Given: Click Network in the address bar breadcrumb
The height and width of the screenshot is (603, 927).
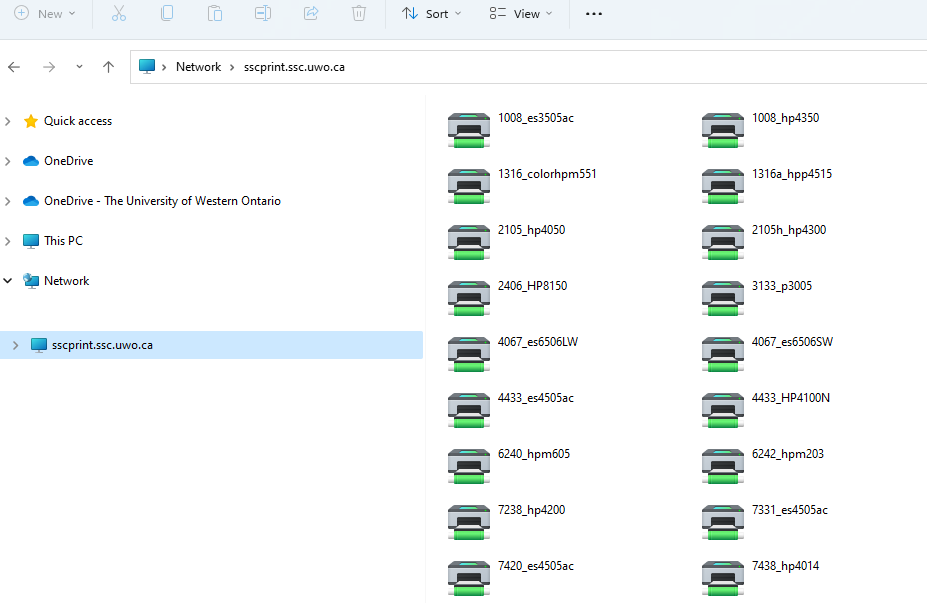Looking at the screenshot, I should click(198, 66).
